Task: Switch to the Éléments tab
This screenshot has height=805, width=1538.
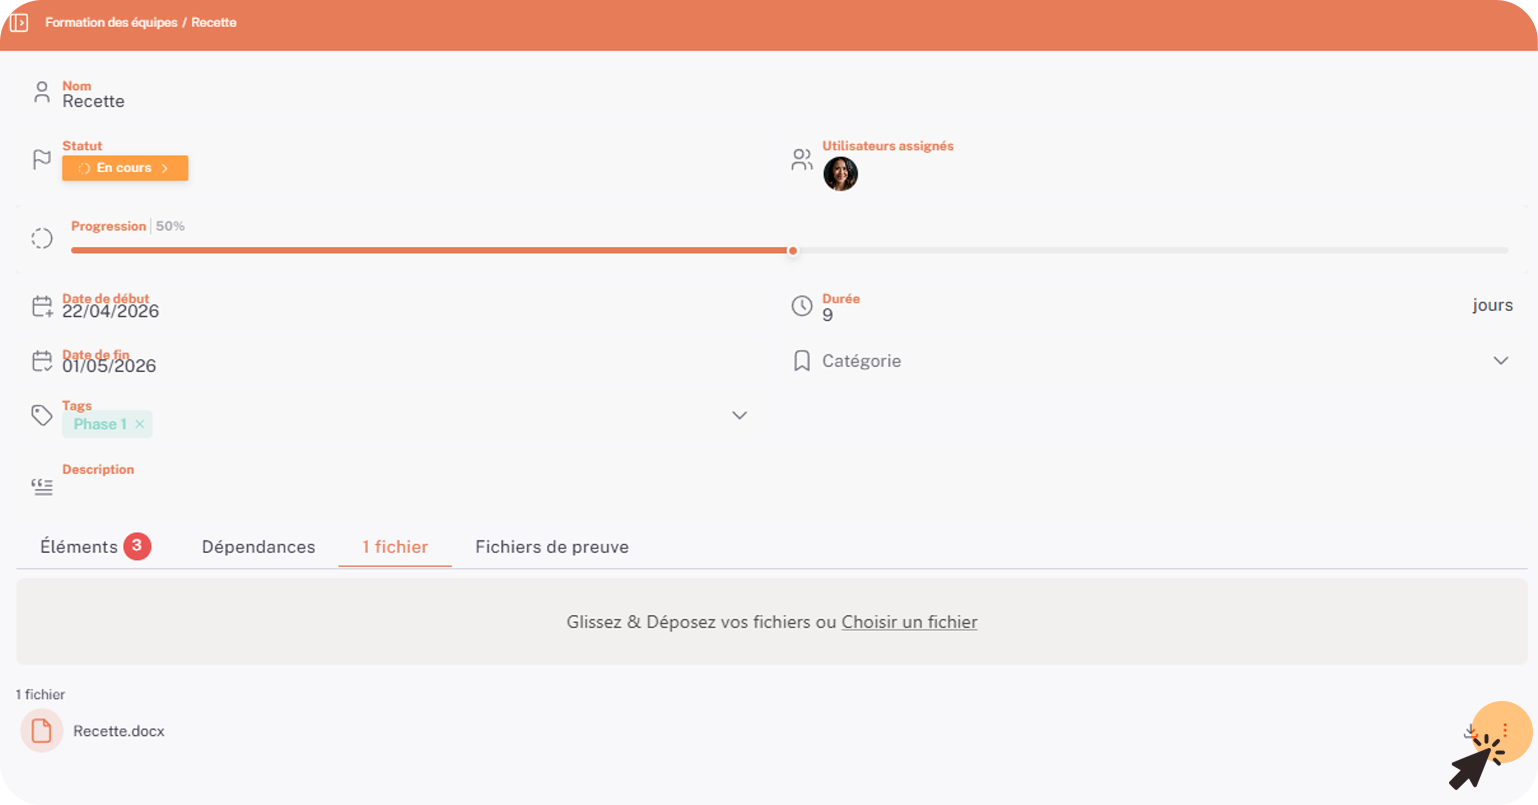Action: pyautogui.click(x=95, y=547)
